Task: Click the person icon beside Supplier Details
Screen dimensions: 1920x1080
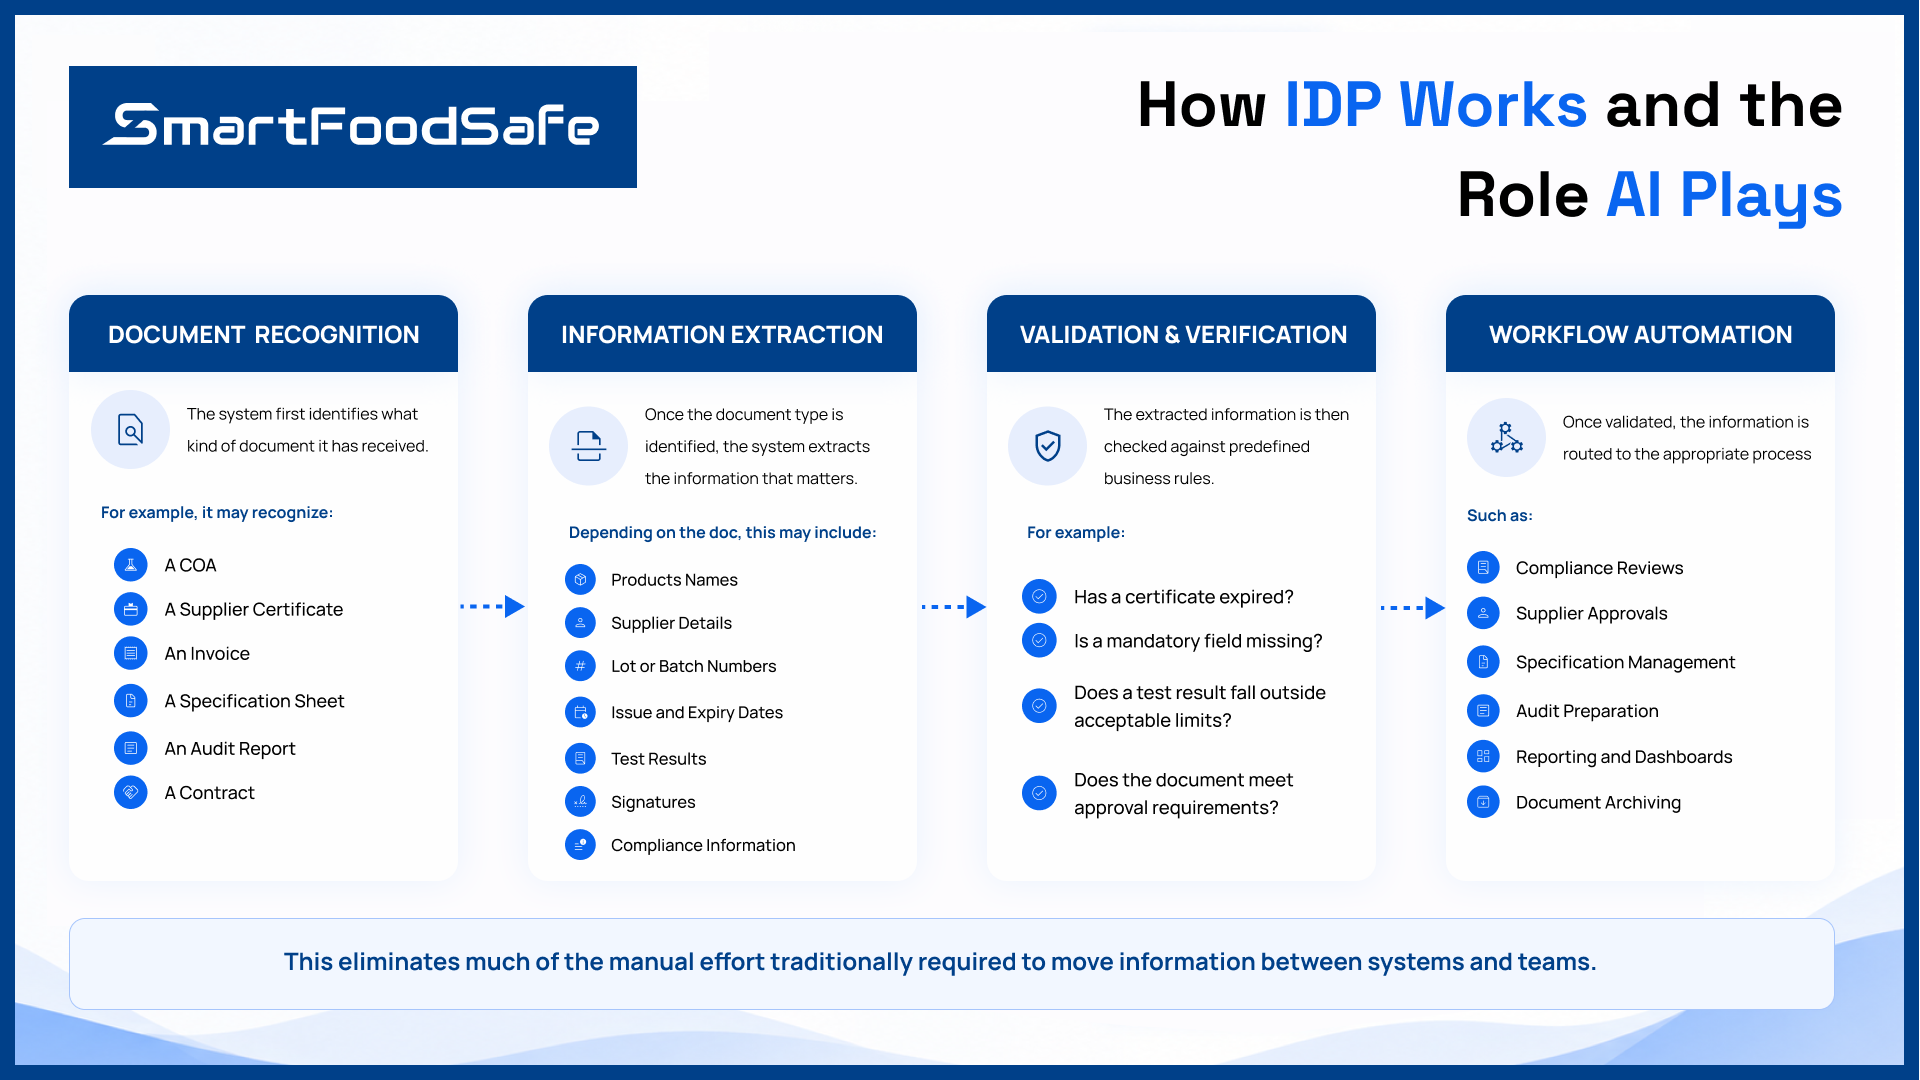Action: (x=580, y=623)
